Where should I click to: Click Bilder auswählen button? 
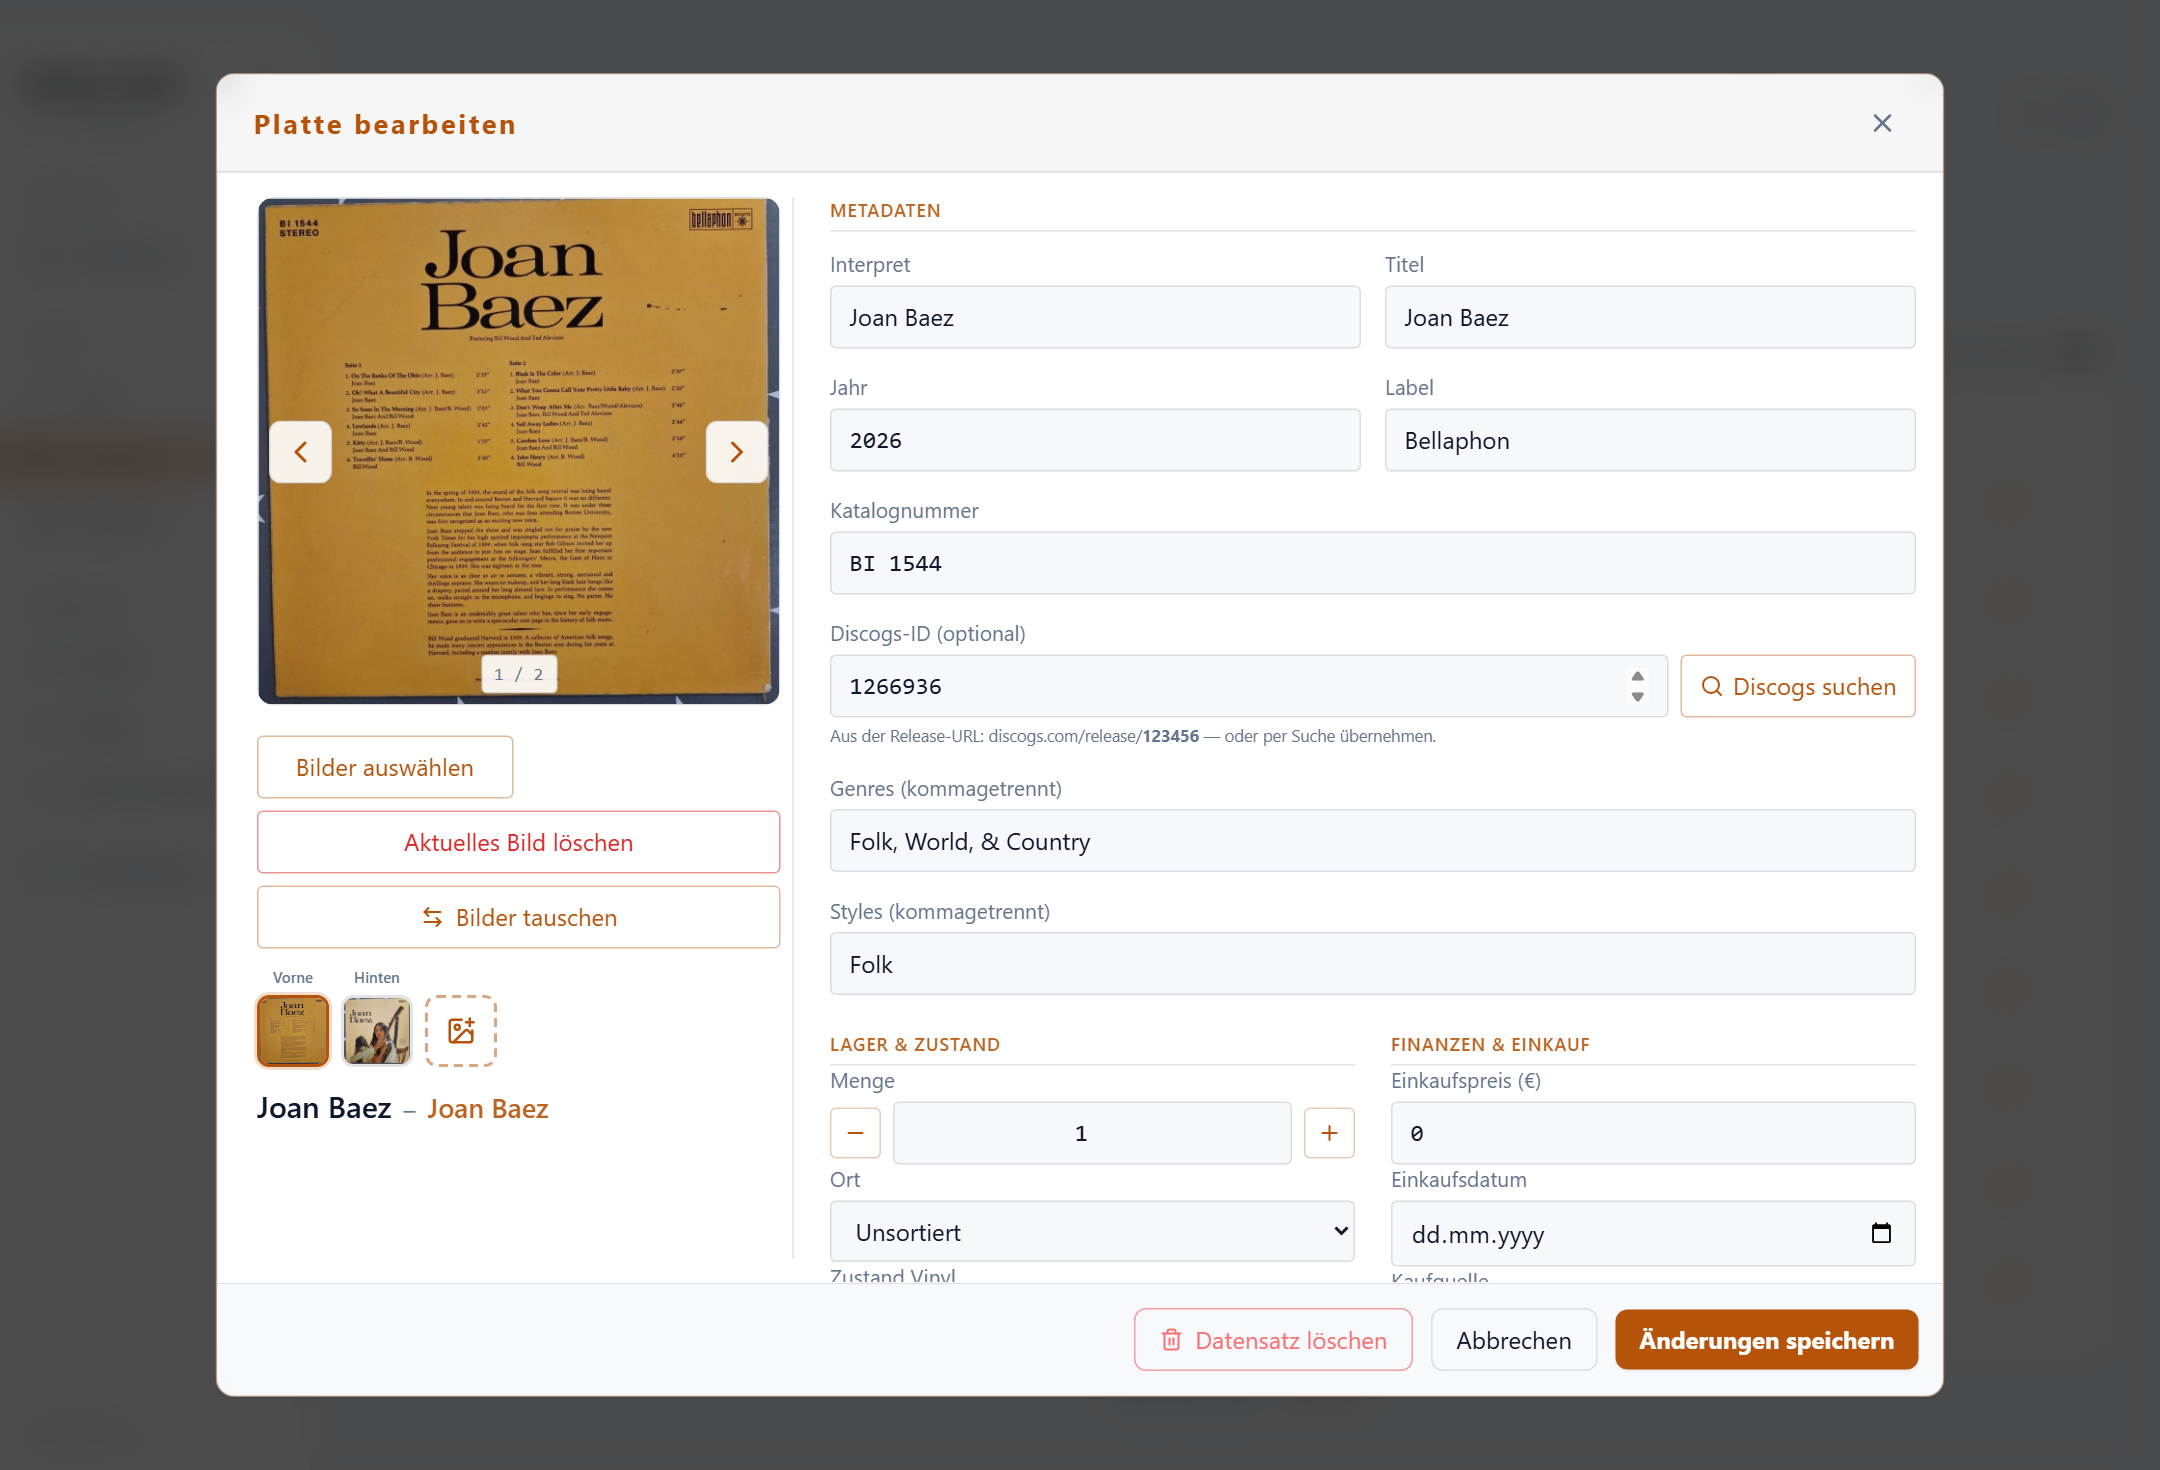point(385,767)
